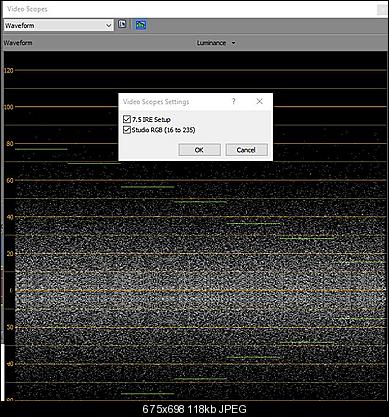The width and height of the screenshot is (389, 417).
Task: Click the Video Scopes Settings title text
Action: (x=156, y=102)
